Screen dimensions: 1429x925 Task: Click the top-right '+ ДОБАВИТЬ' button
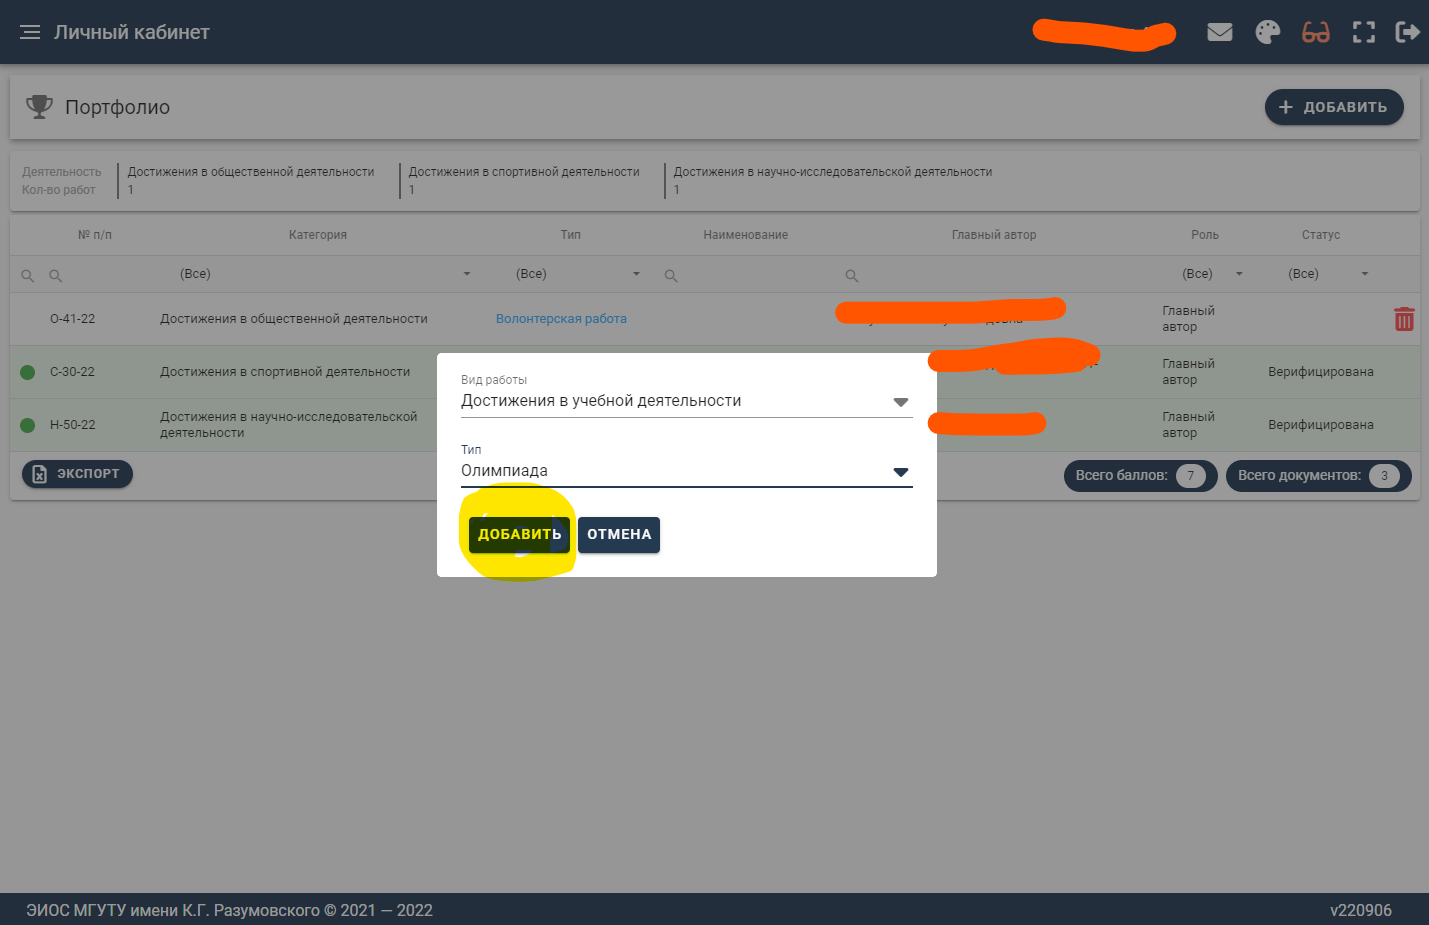[1333, 107]
